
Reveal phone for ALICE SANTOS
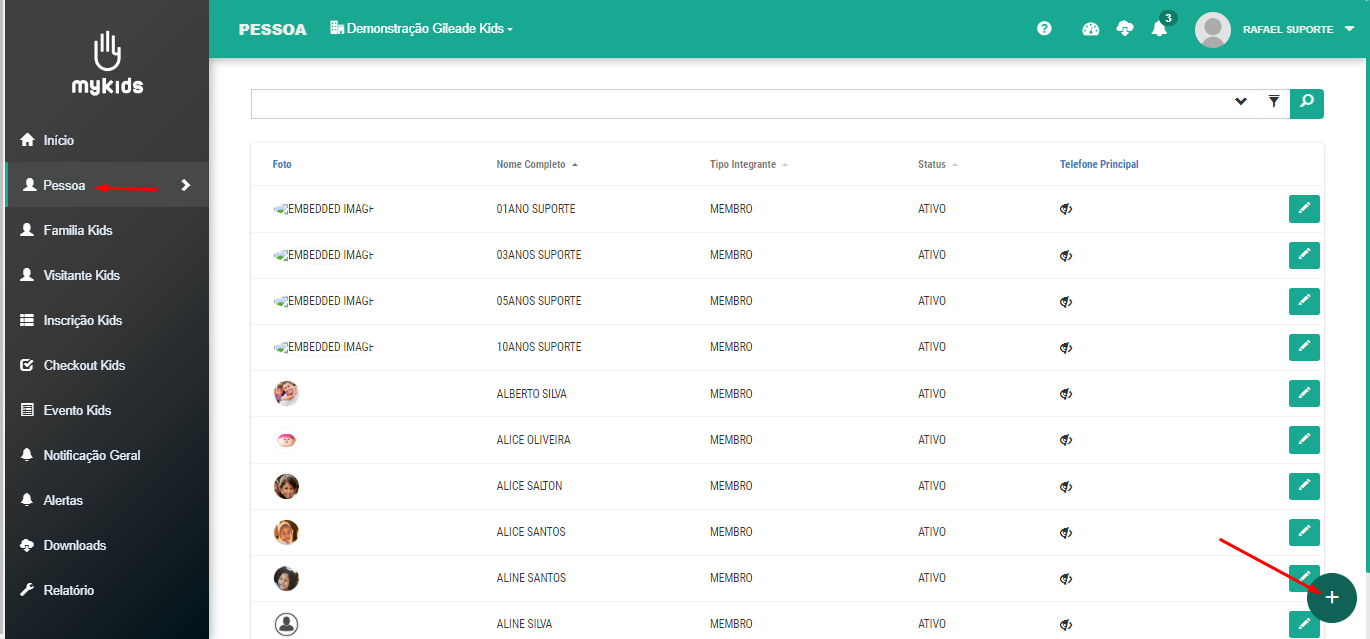(x=1066, y=532)
